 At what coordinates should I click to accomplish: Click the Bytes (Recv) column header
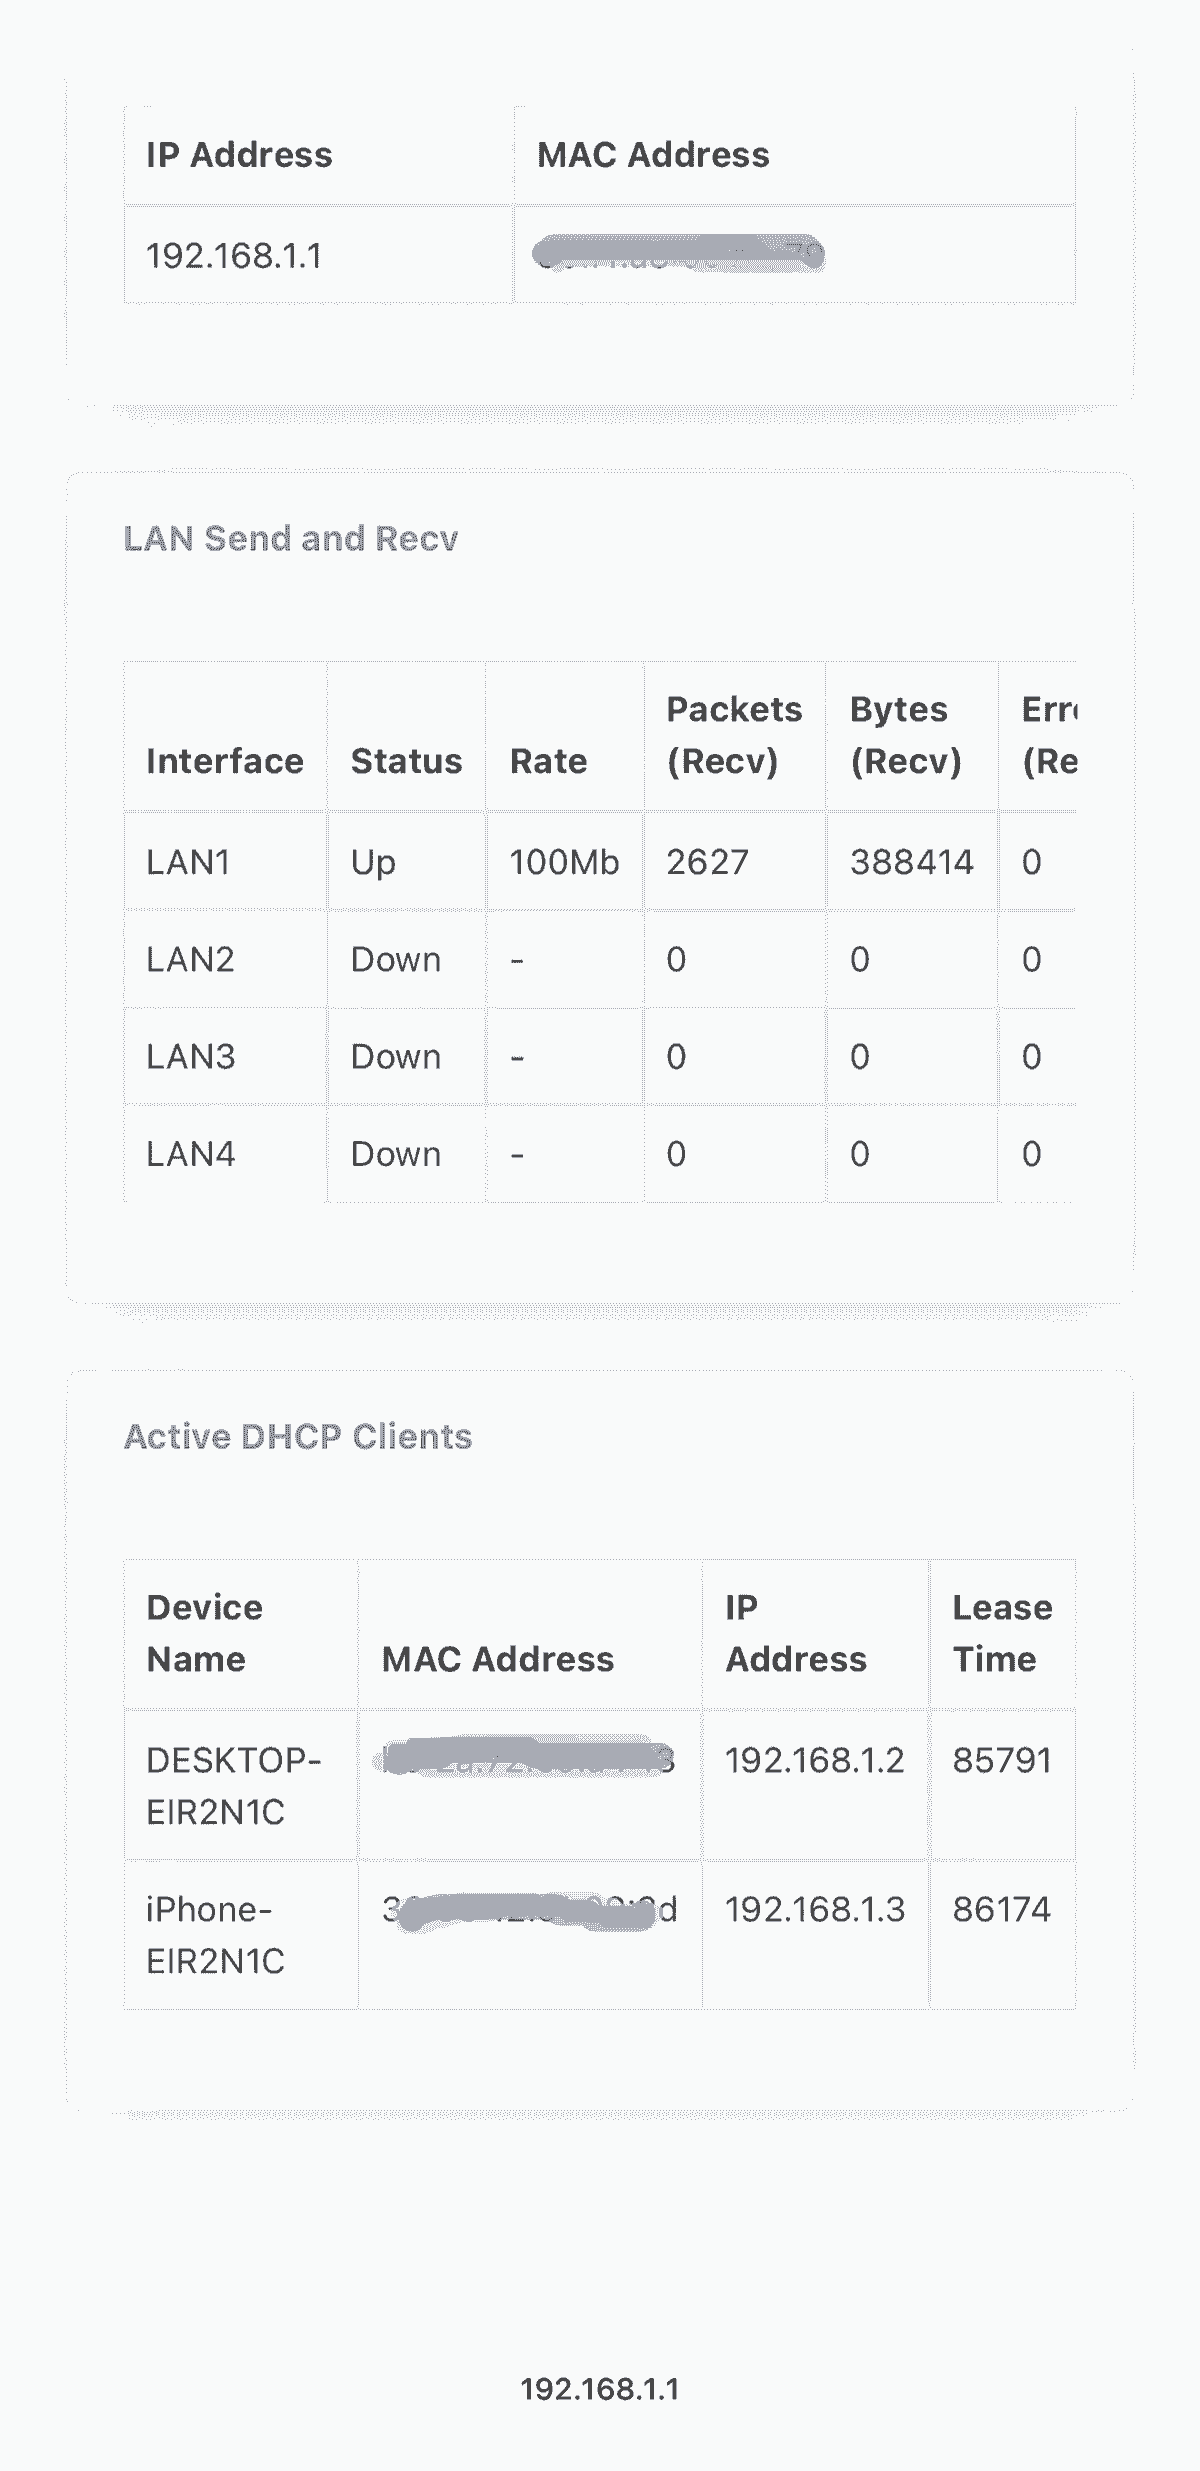pos(905,735)
